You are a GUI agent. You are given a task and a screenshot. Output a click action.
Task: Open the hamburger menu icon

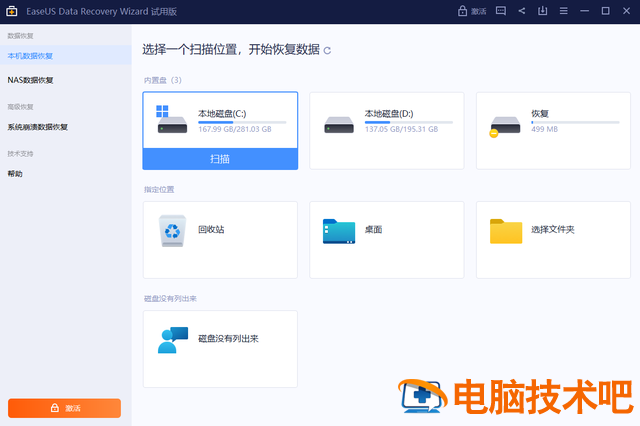564,11
